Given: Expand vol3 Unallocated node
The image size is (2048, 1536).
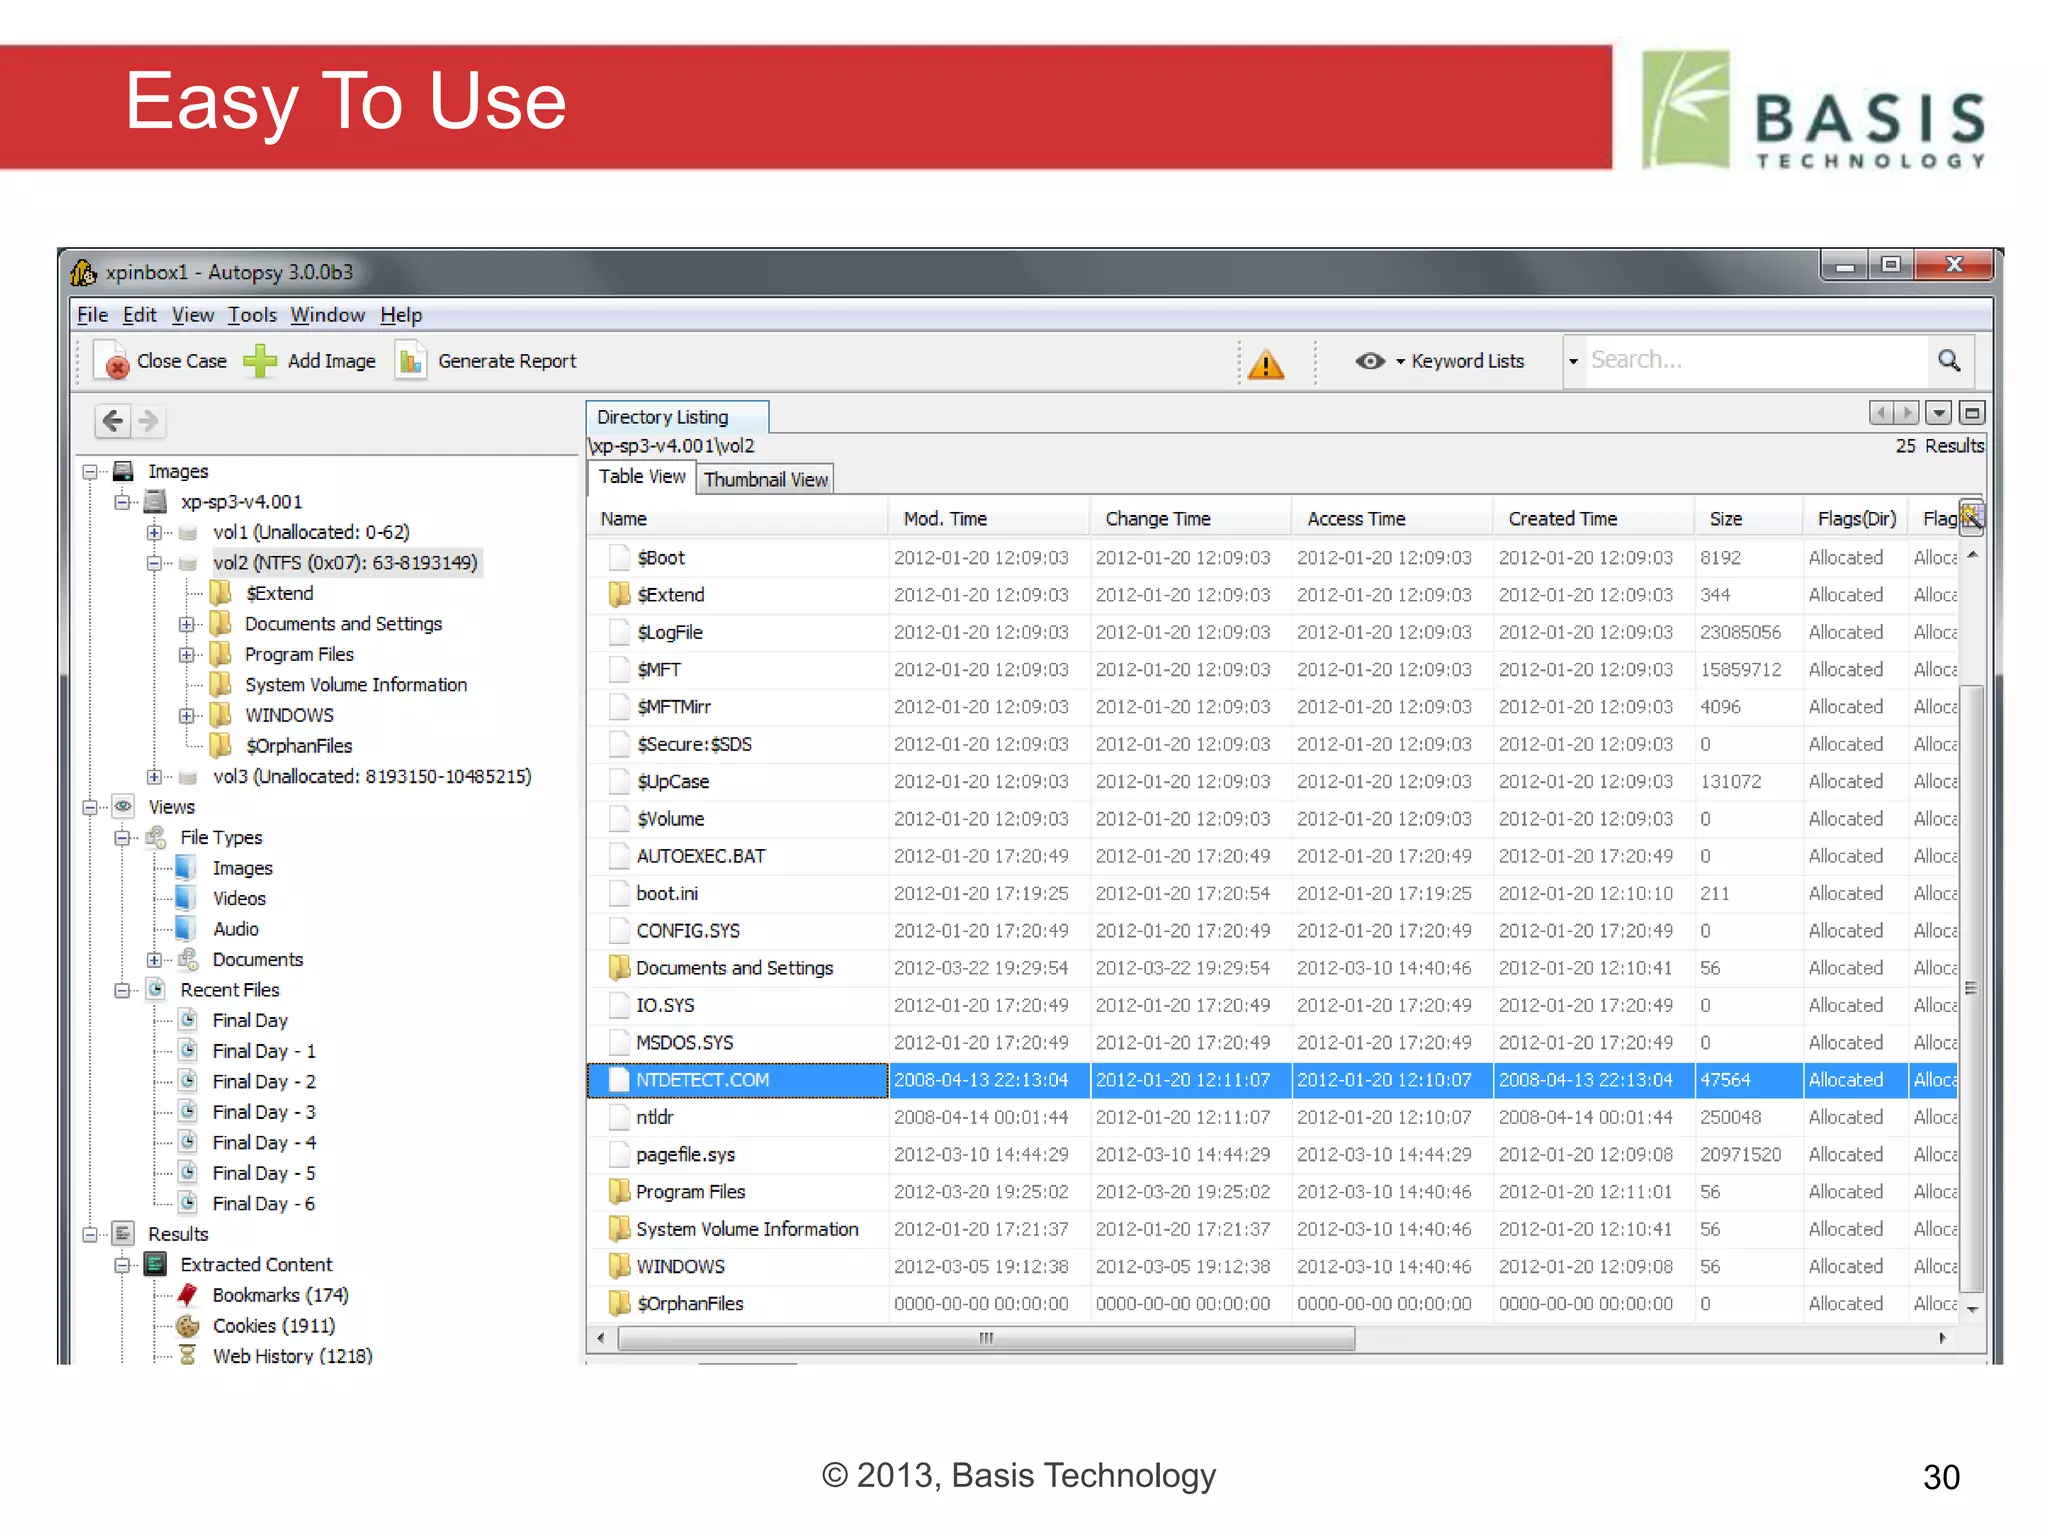Looking at the screenshot, I should 154,777.
